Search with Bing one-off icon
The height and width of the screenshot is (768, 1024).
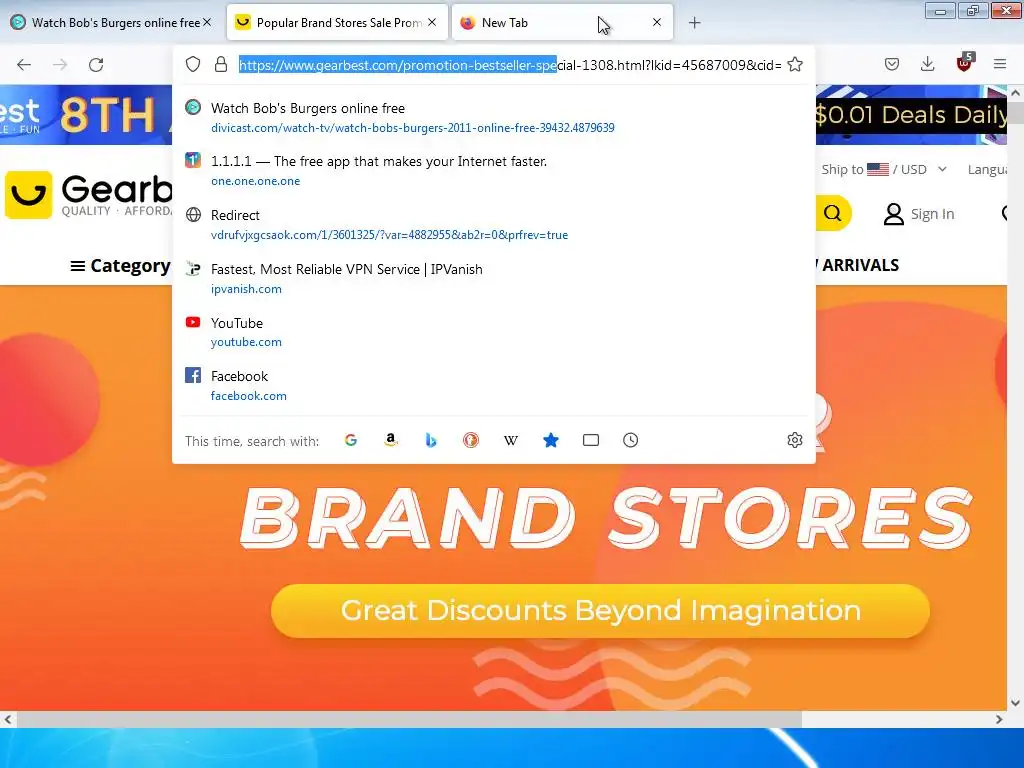pos(430,440)
